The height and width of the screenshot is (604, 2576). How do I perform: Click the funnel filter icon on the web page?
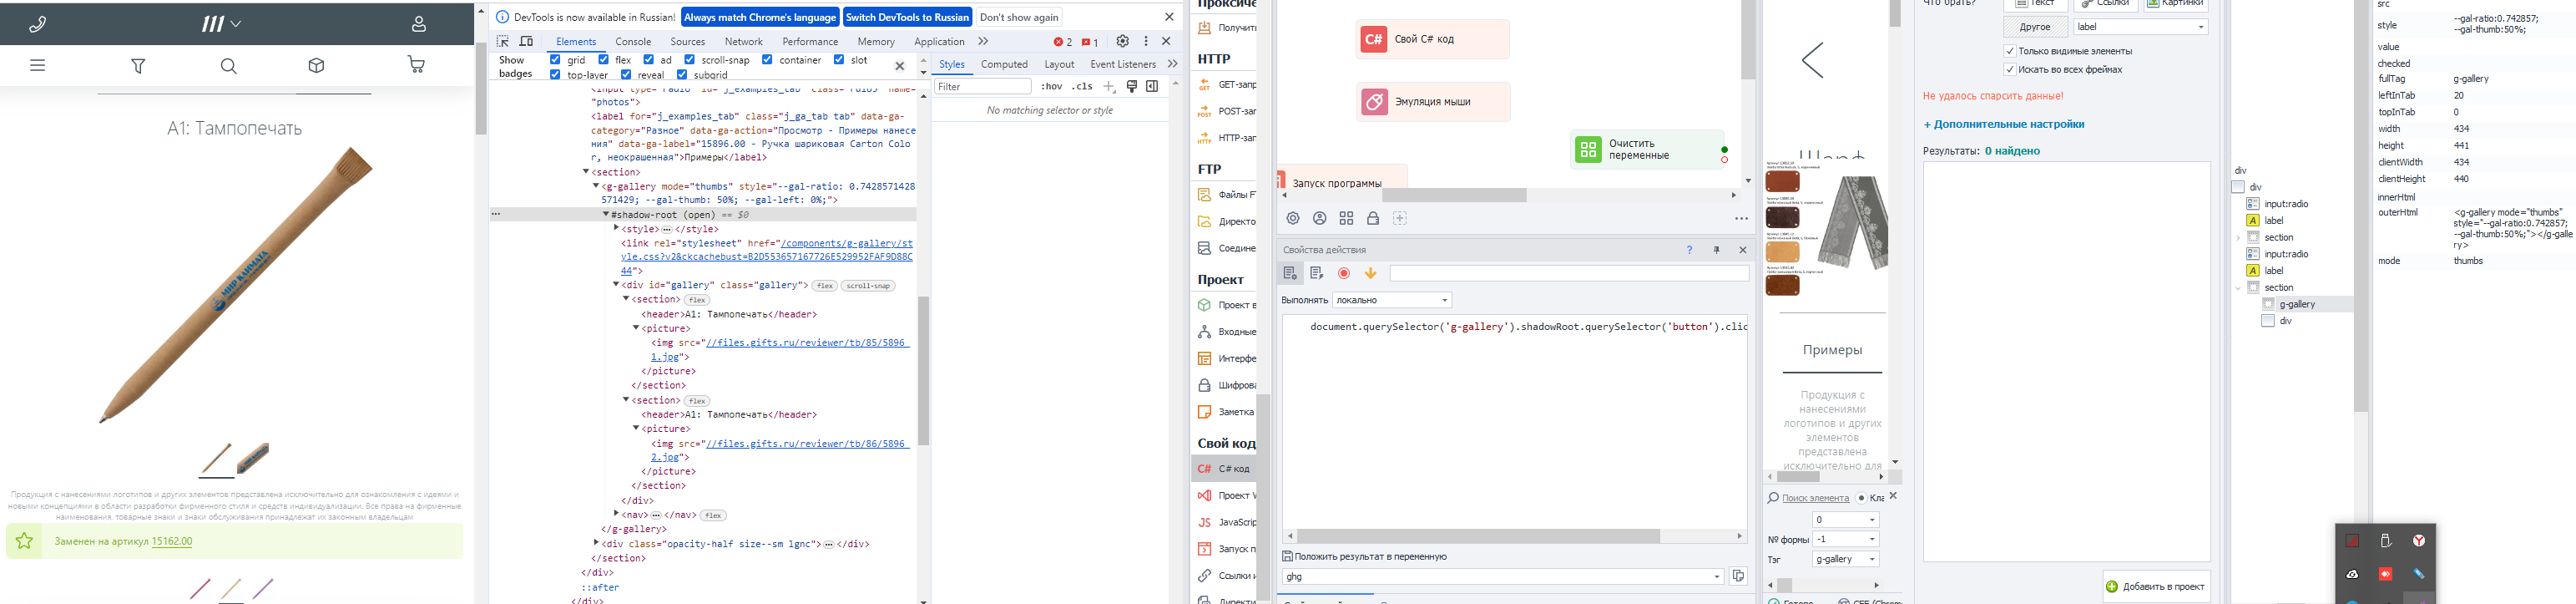[139, 66]
